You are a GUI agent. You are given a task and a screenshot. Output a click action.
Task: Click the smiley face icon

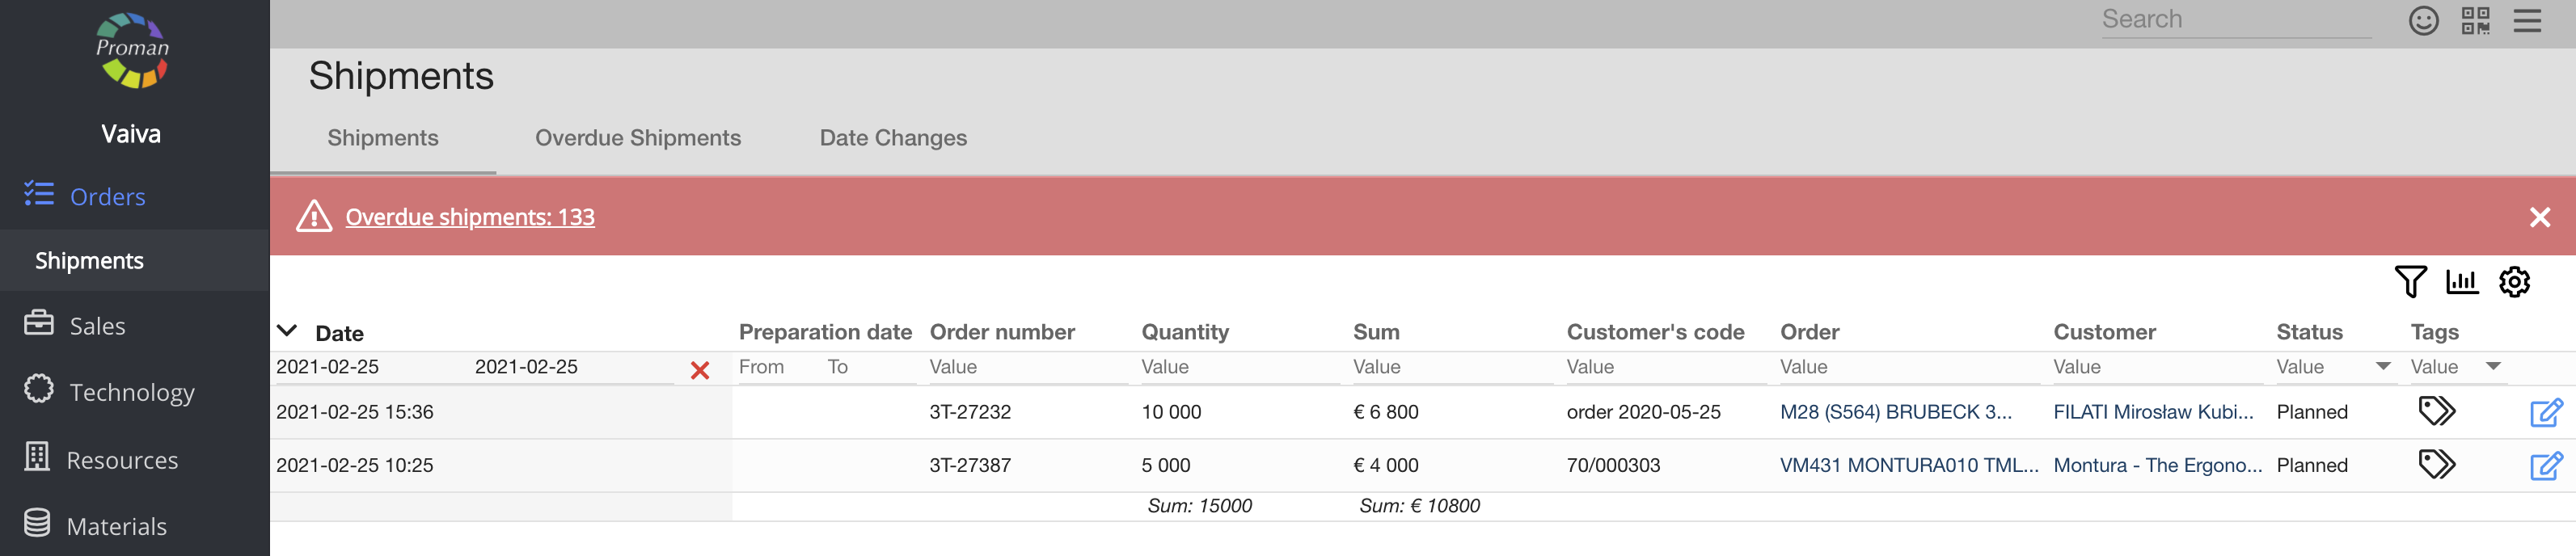(2423, 21)
